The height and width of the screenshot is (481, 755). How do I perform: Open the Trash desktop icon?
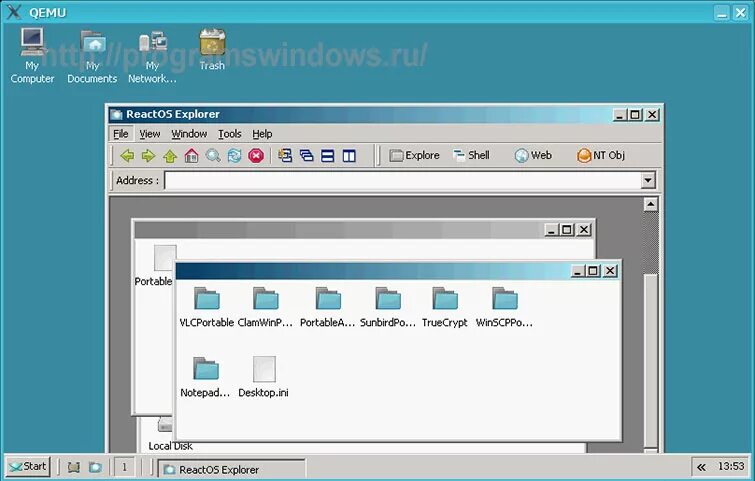click(212, 50)
